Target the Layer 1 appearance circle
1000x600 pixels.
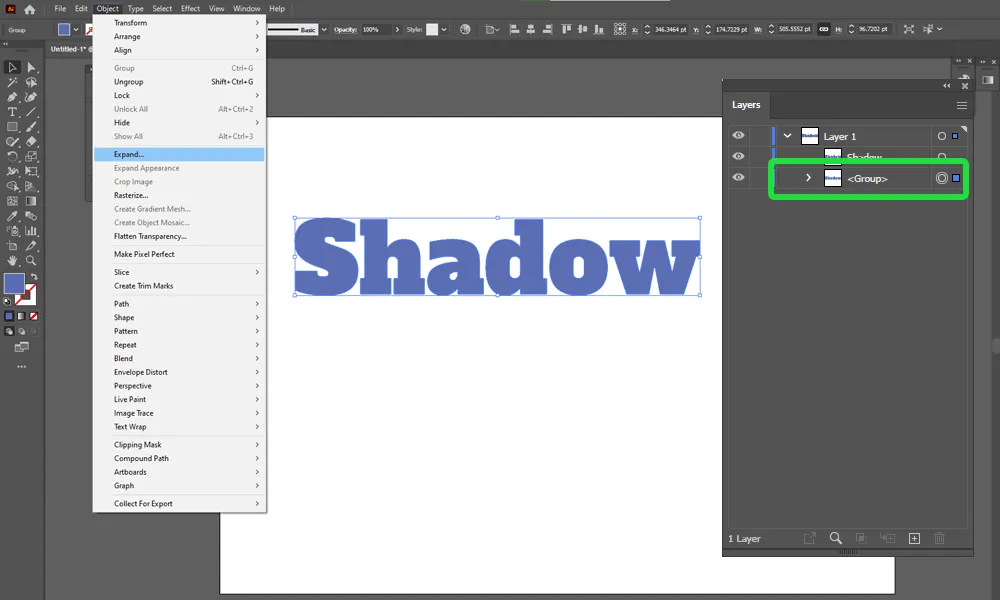[942, 136]
